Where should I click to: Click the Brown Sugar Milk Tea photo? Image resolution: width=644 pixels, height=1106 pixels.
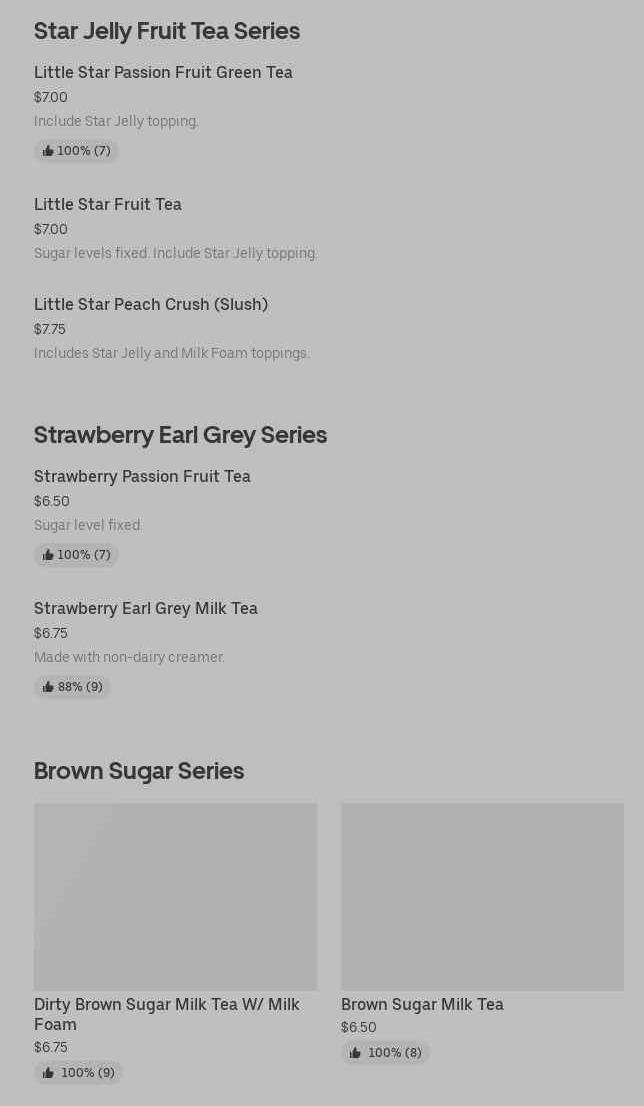pyautogui.click(x=482, y=896)
